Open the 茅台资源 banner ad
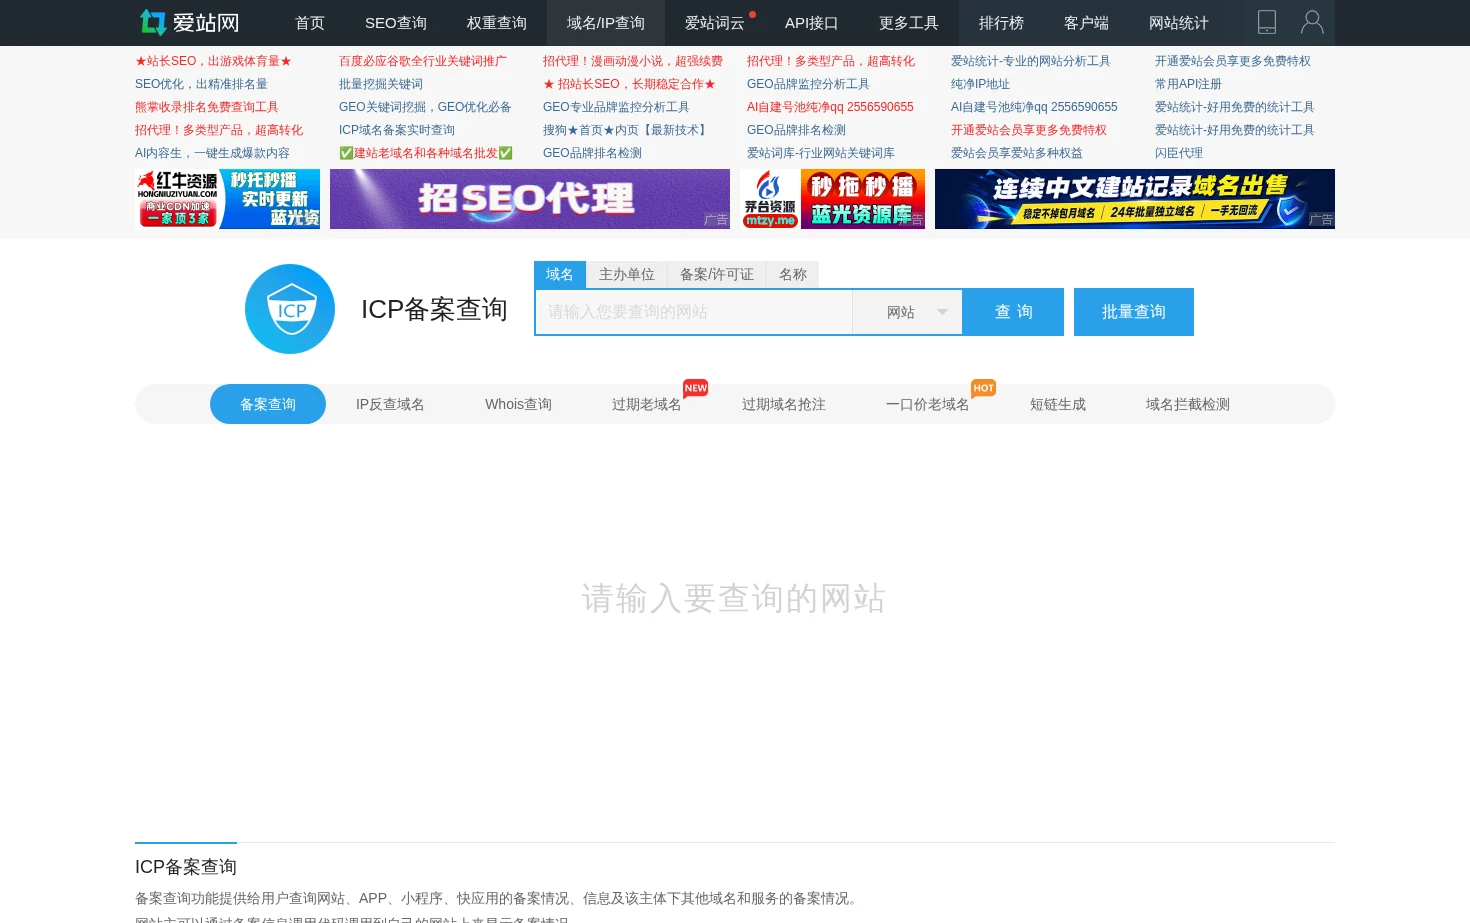Viewport: 1470px width, 923px height. click(832, 199)
